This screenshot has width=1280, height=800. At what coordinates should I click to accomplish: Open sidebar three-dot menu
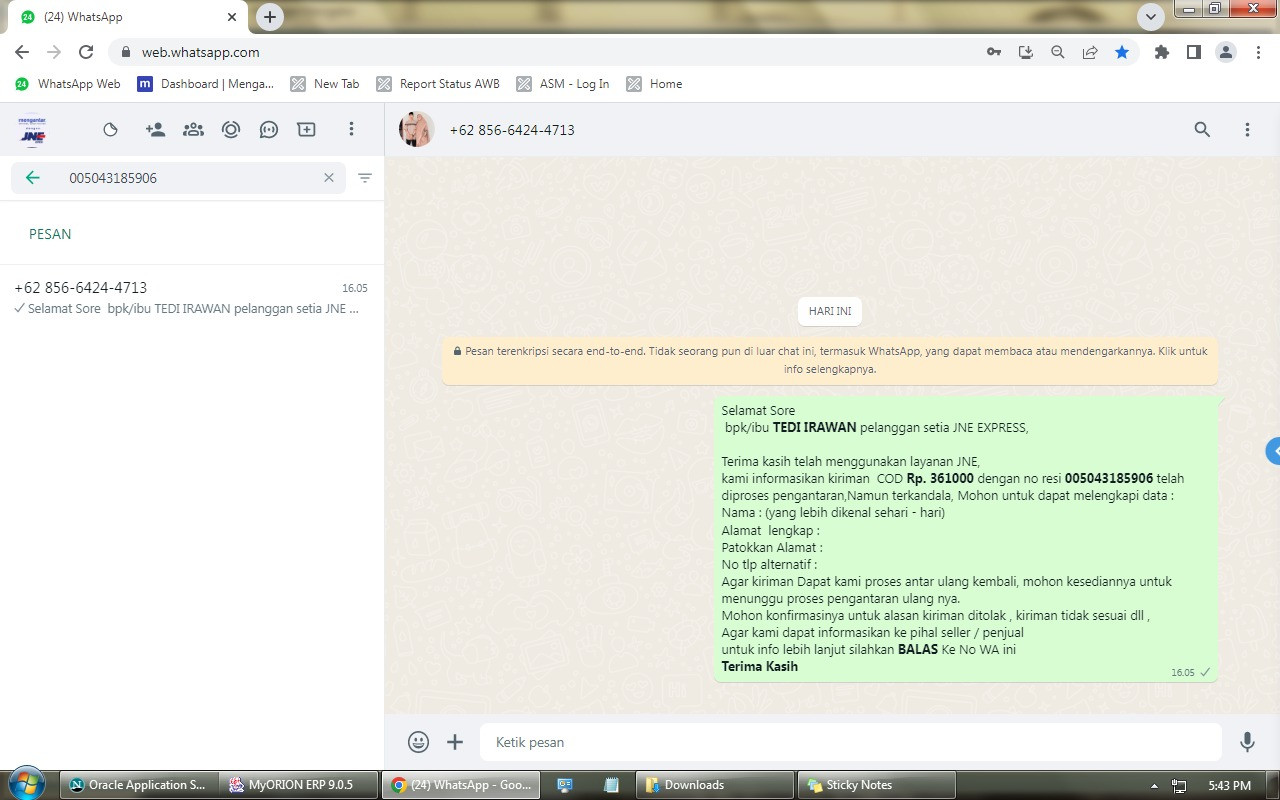click(x=351, y=129)
